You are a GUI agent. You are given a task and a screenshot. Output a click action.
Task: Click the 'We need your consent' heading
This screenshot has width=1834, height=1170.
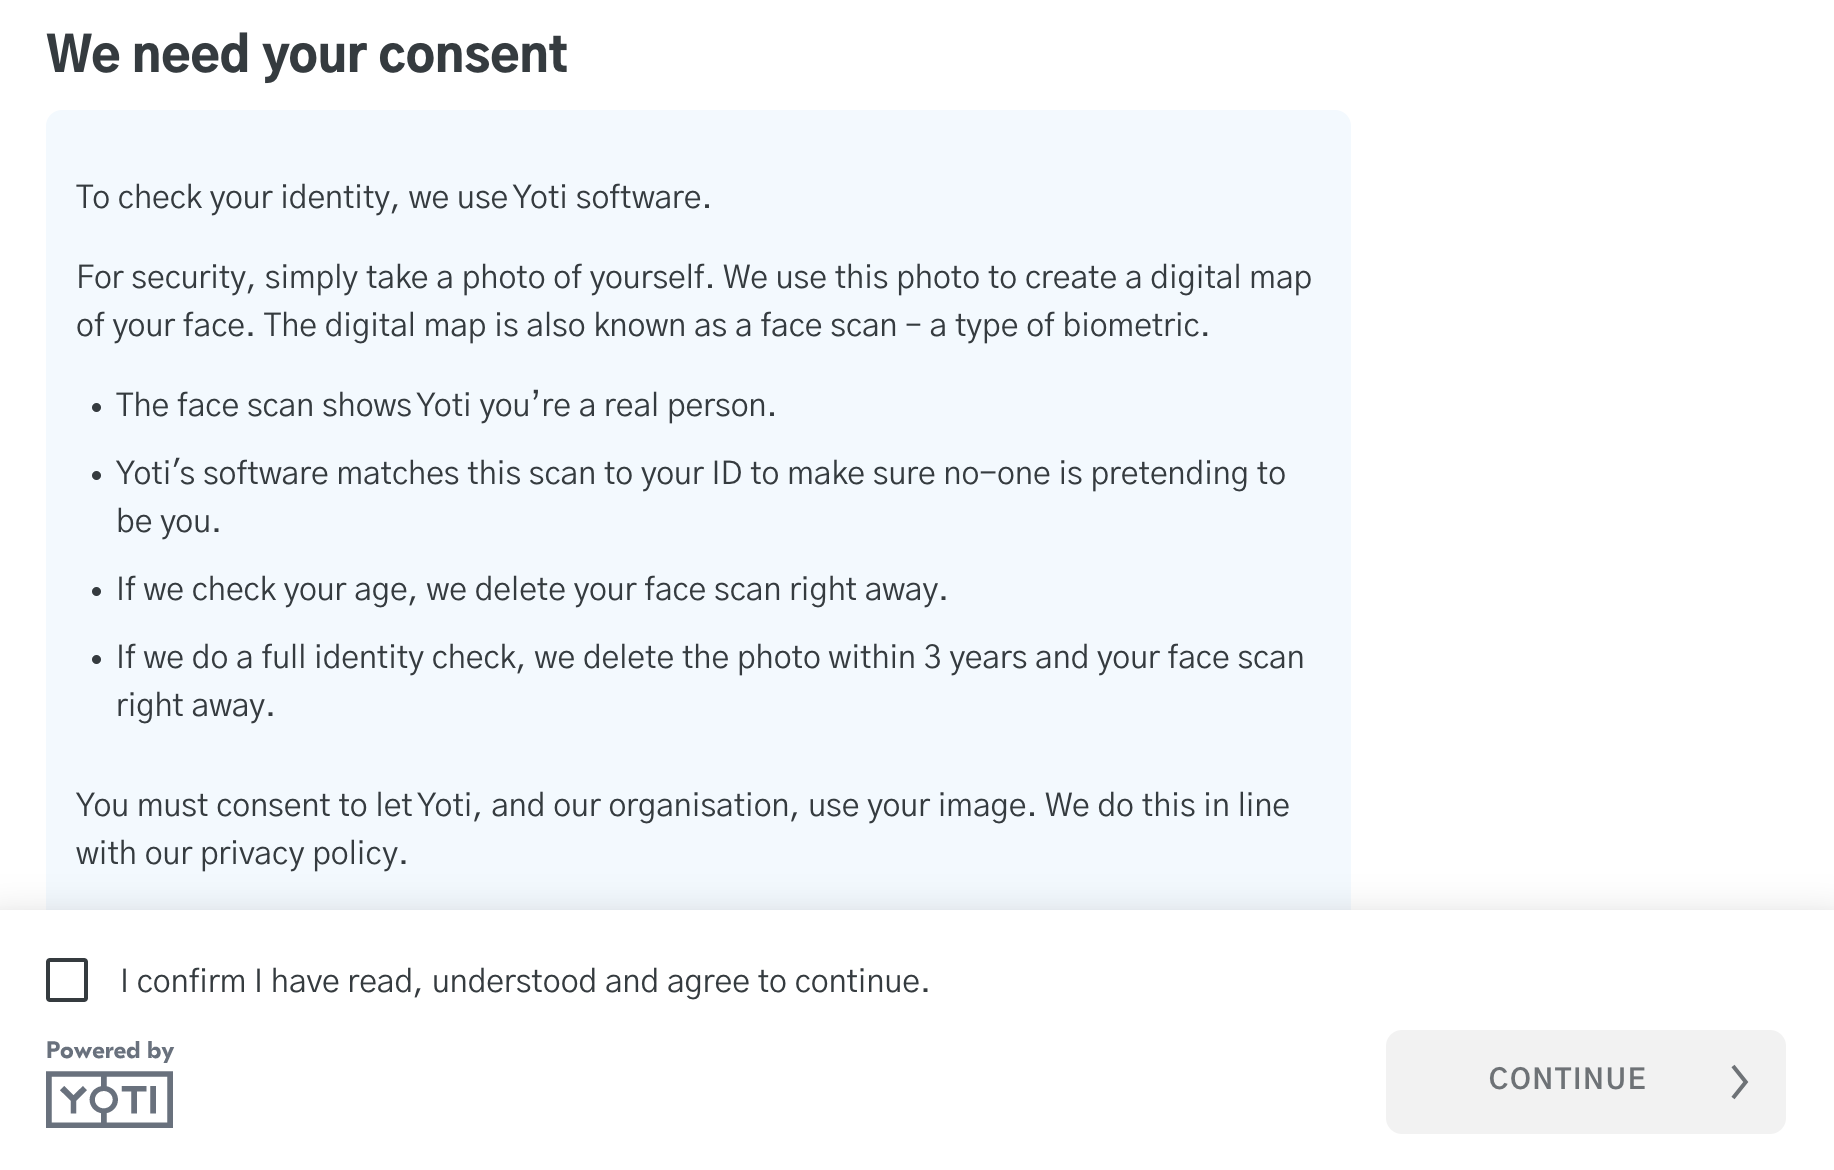306,54
